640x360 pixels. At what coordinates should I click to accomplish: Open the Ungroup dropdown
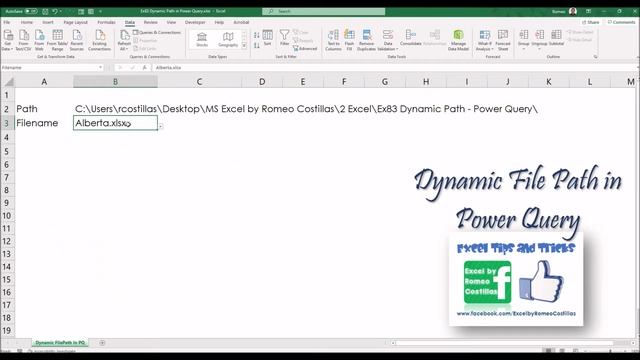(x=539, y=40)
